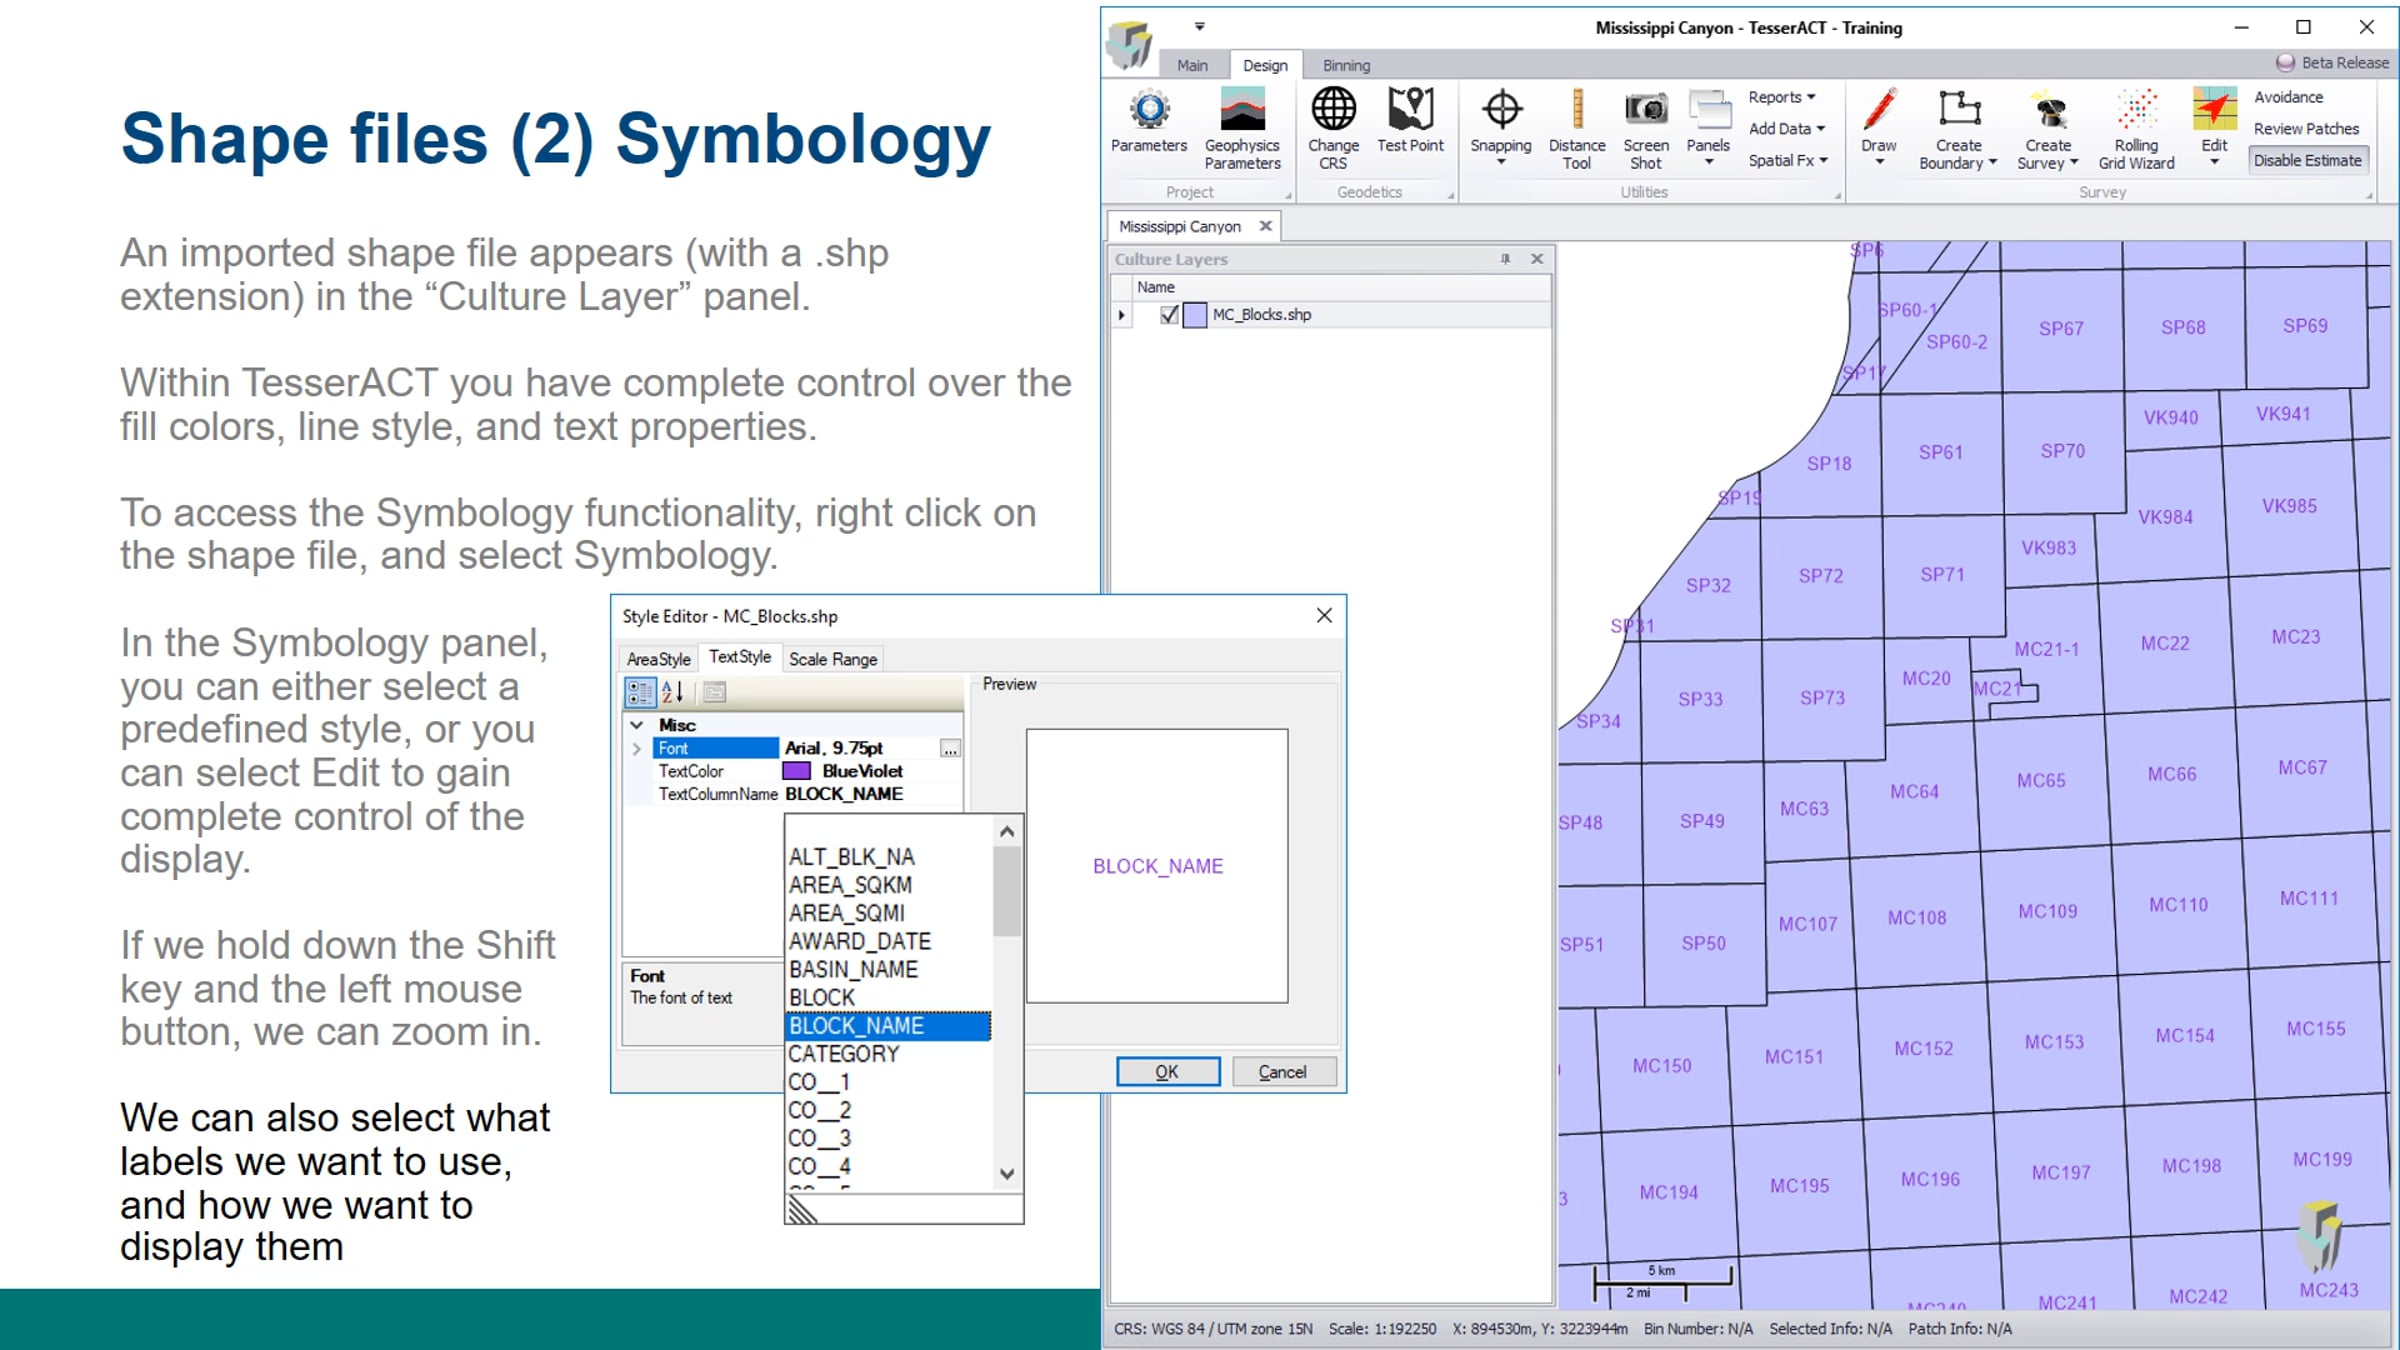Launch the Rolling Grid Wizard
2400x1350 pixels.
point(2136,110)
